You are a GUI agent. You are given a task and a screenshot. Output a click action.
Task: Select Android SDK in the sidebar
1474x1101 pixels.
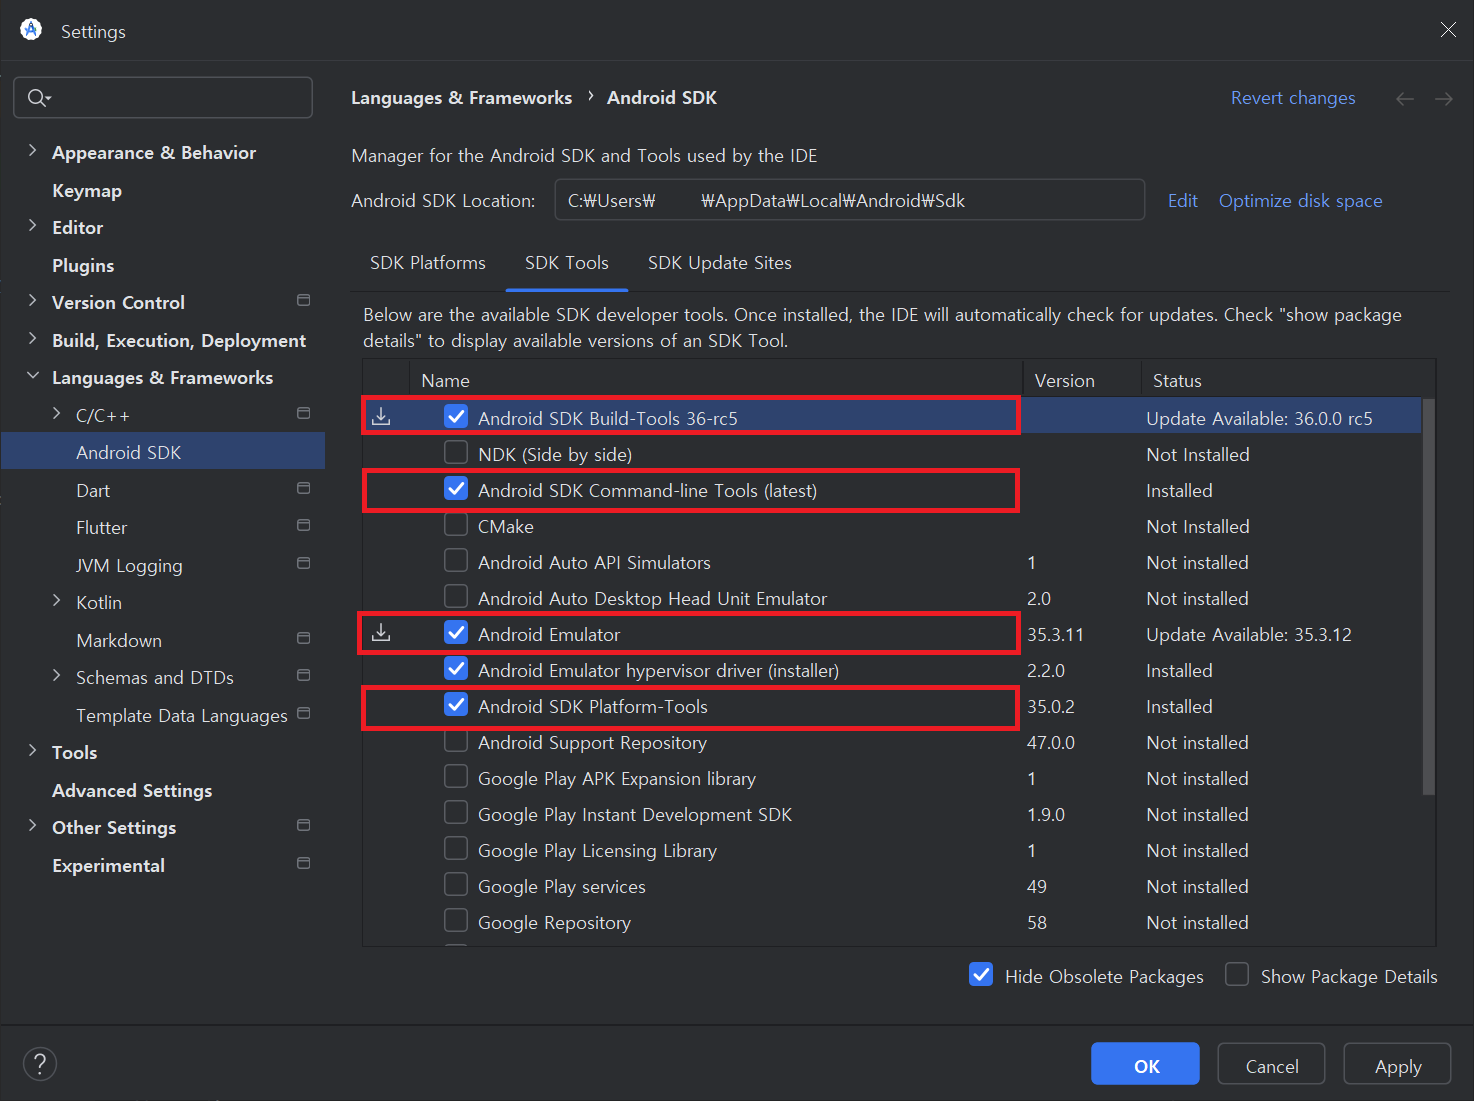tap(163, 451)
